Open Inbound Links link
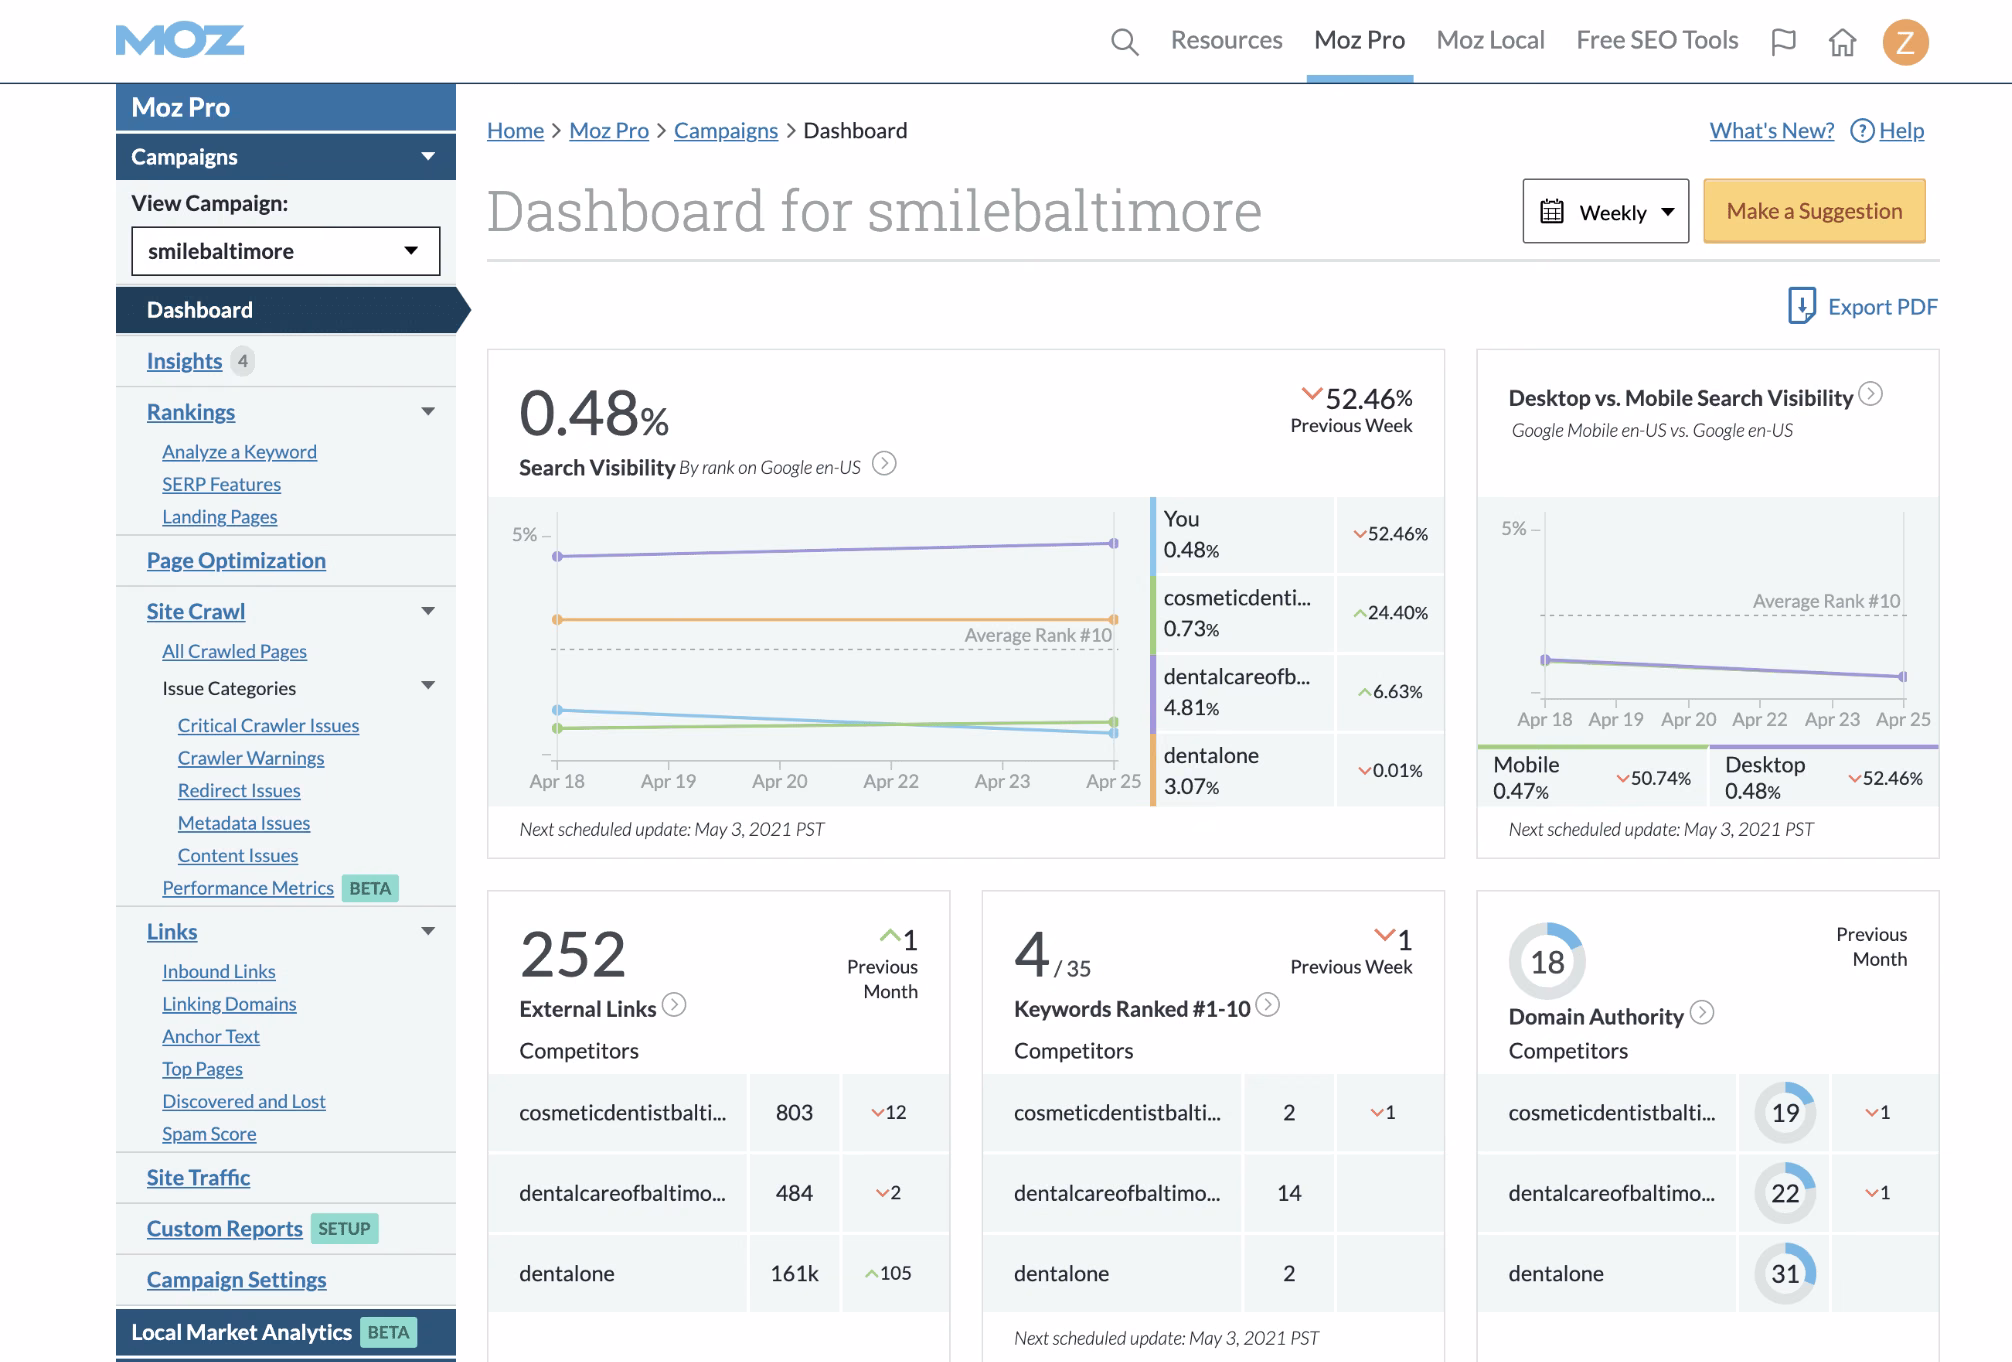The height and width of the screenshot is (1362, 2012). [218, 971]
